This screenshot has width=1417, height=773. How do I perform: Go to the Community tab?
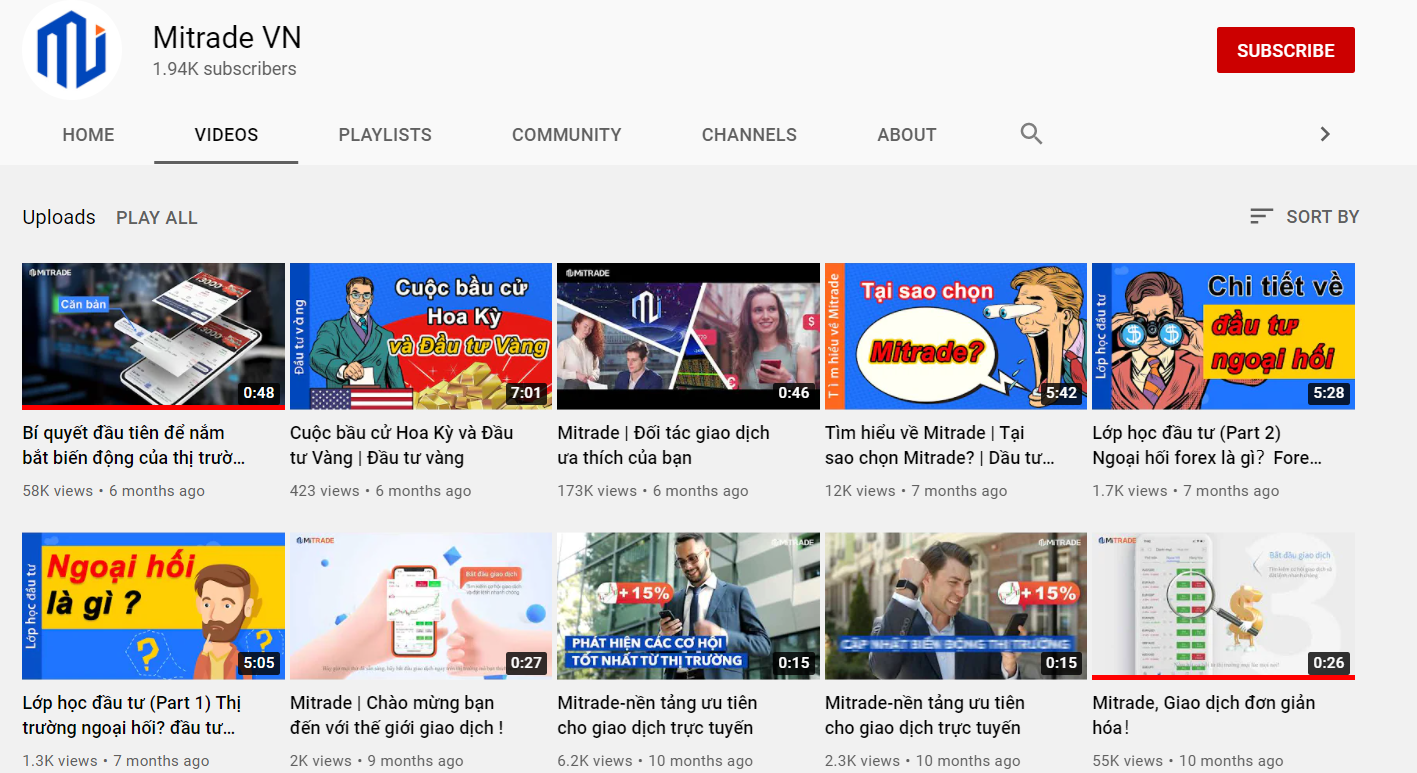click(566, 135)
